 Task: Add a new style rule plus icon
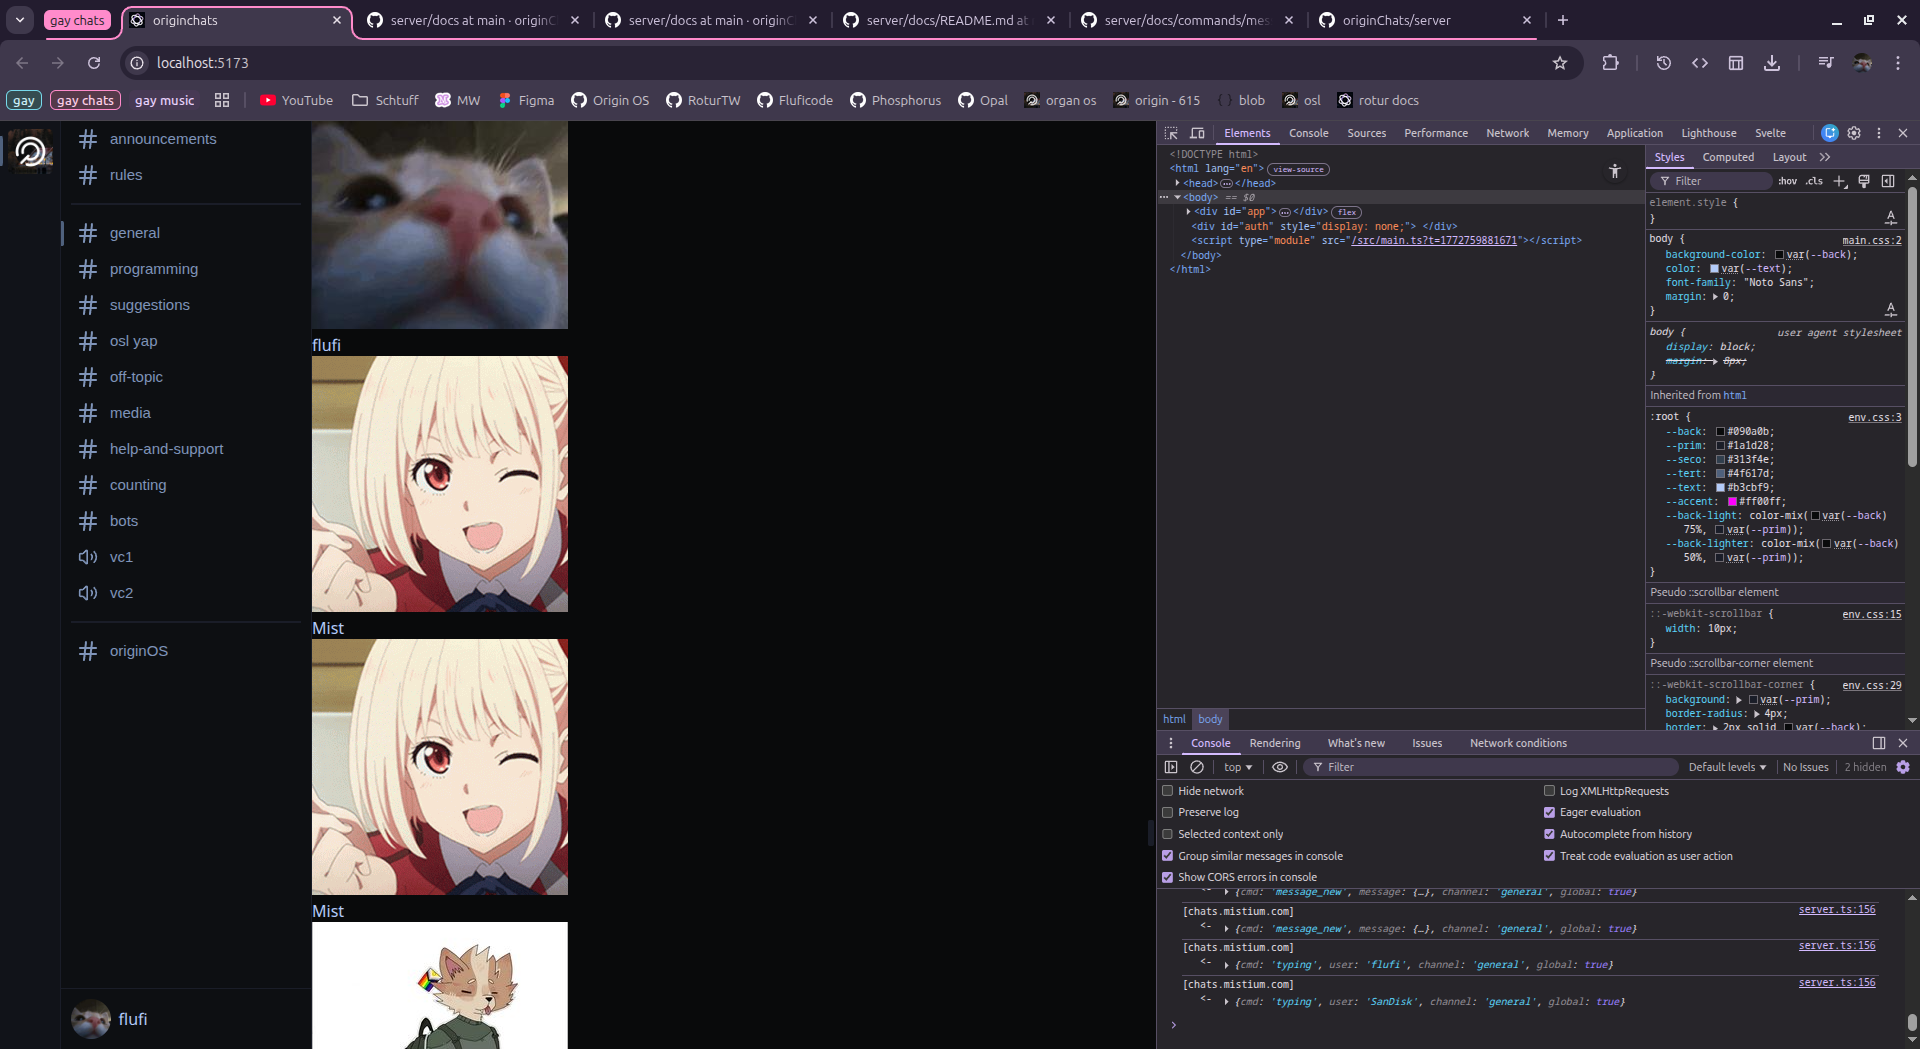[x=1840, y=181]
